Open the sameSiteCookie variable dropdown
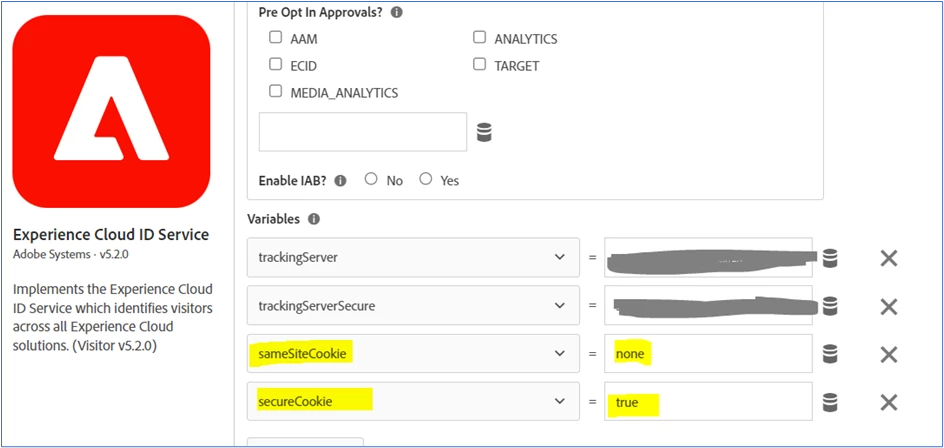944x448 pixels. tap(413, 353)
